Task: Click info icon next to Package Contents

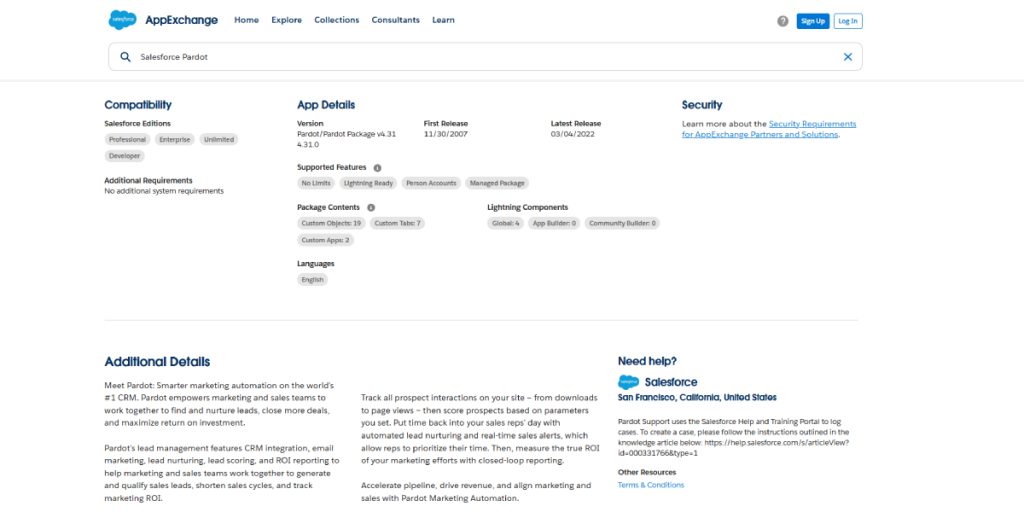Action: 371,208
